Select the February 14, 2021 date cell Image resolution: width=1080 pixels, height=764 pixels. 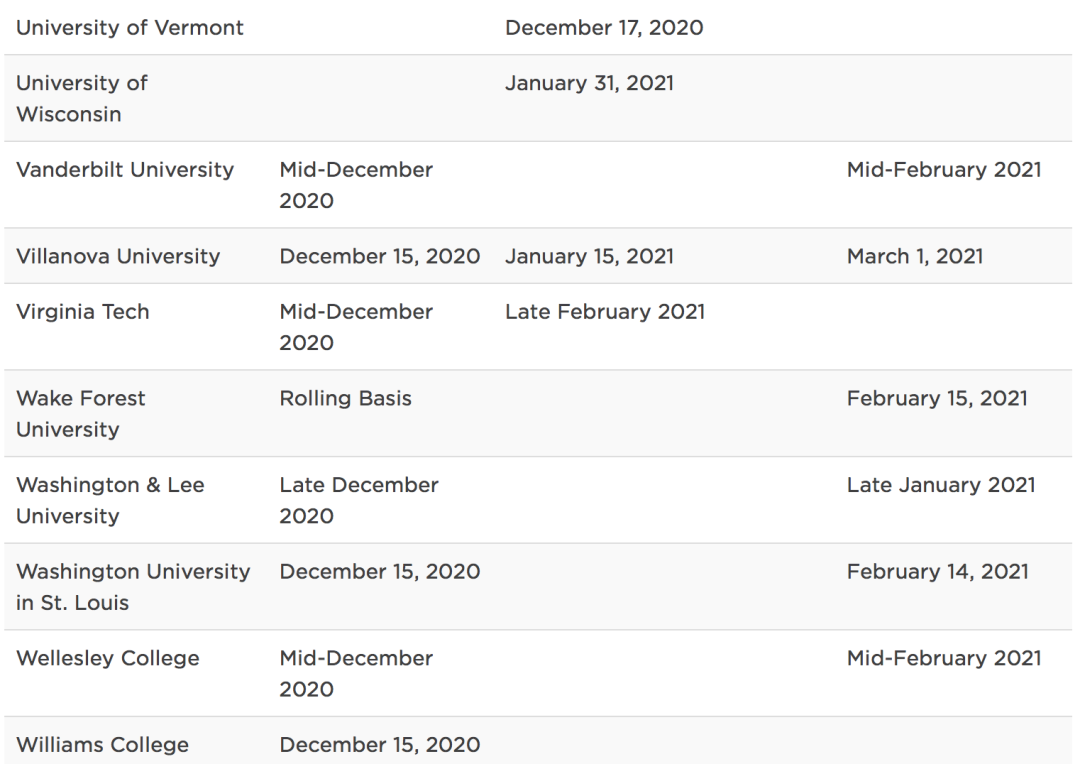click(937, 572)
